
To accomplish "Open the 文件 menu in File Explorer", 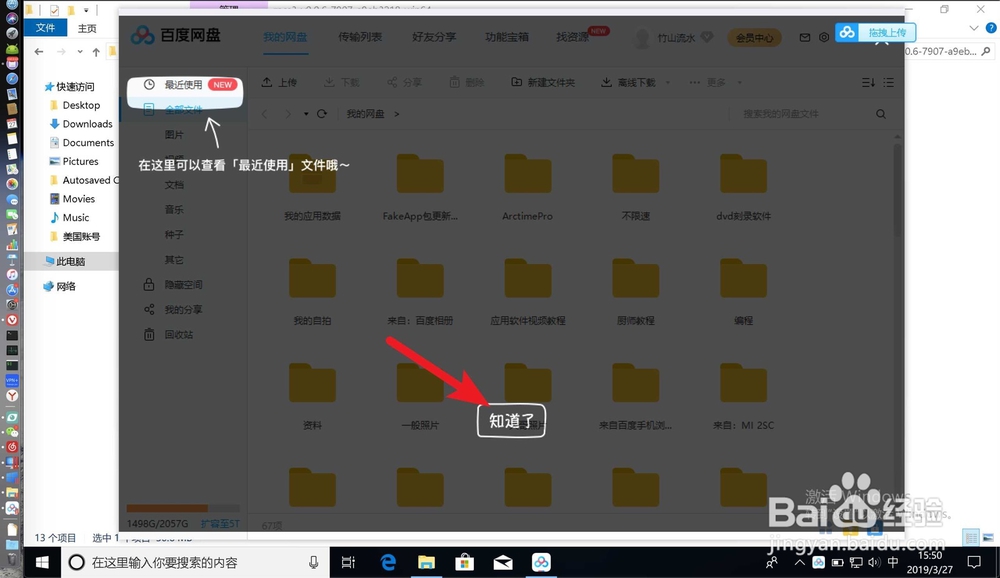I will tap(45, 28).
